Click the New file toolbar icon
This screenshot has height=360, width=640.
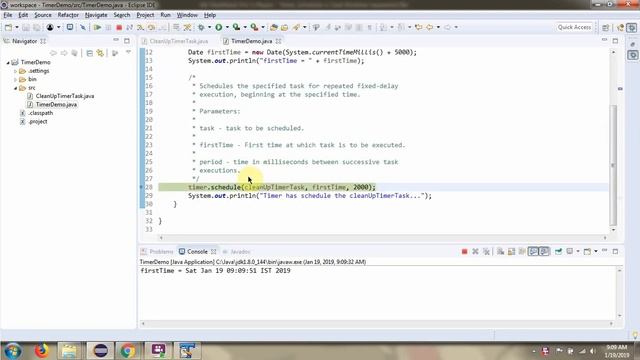(x=8, y=27)
